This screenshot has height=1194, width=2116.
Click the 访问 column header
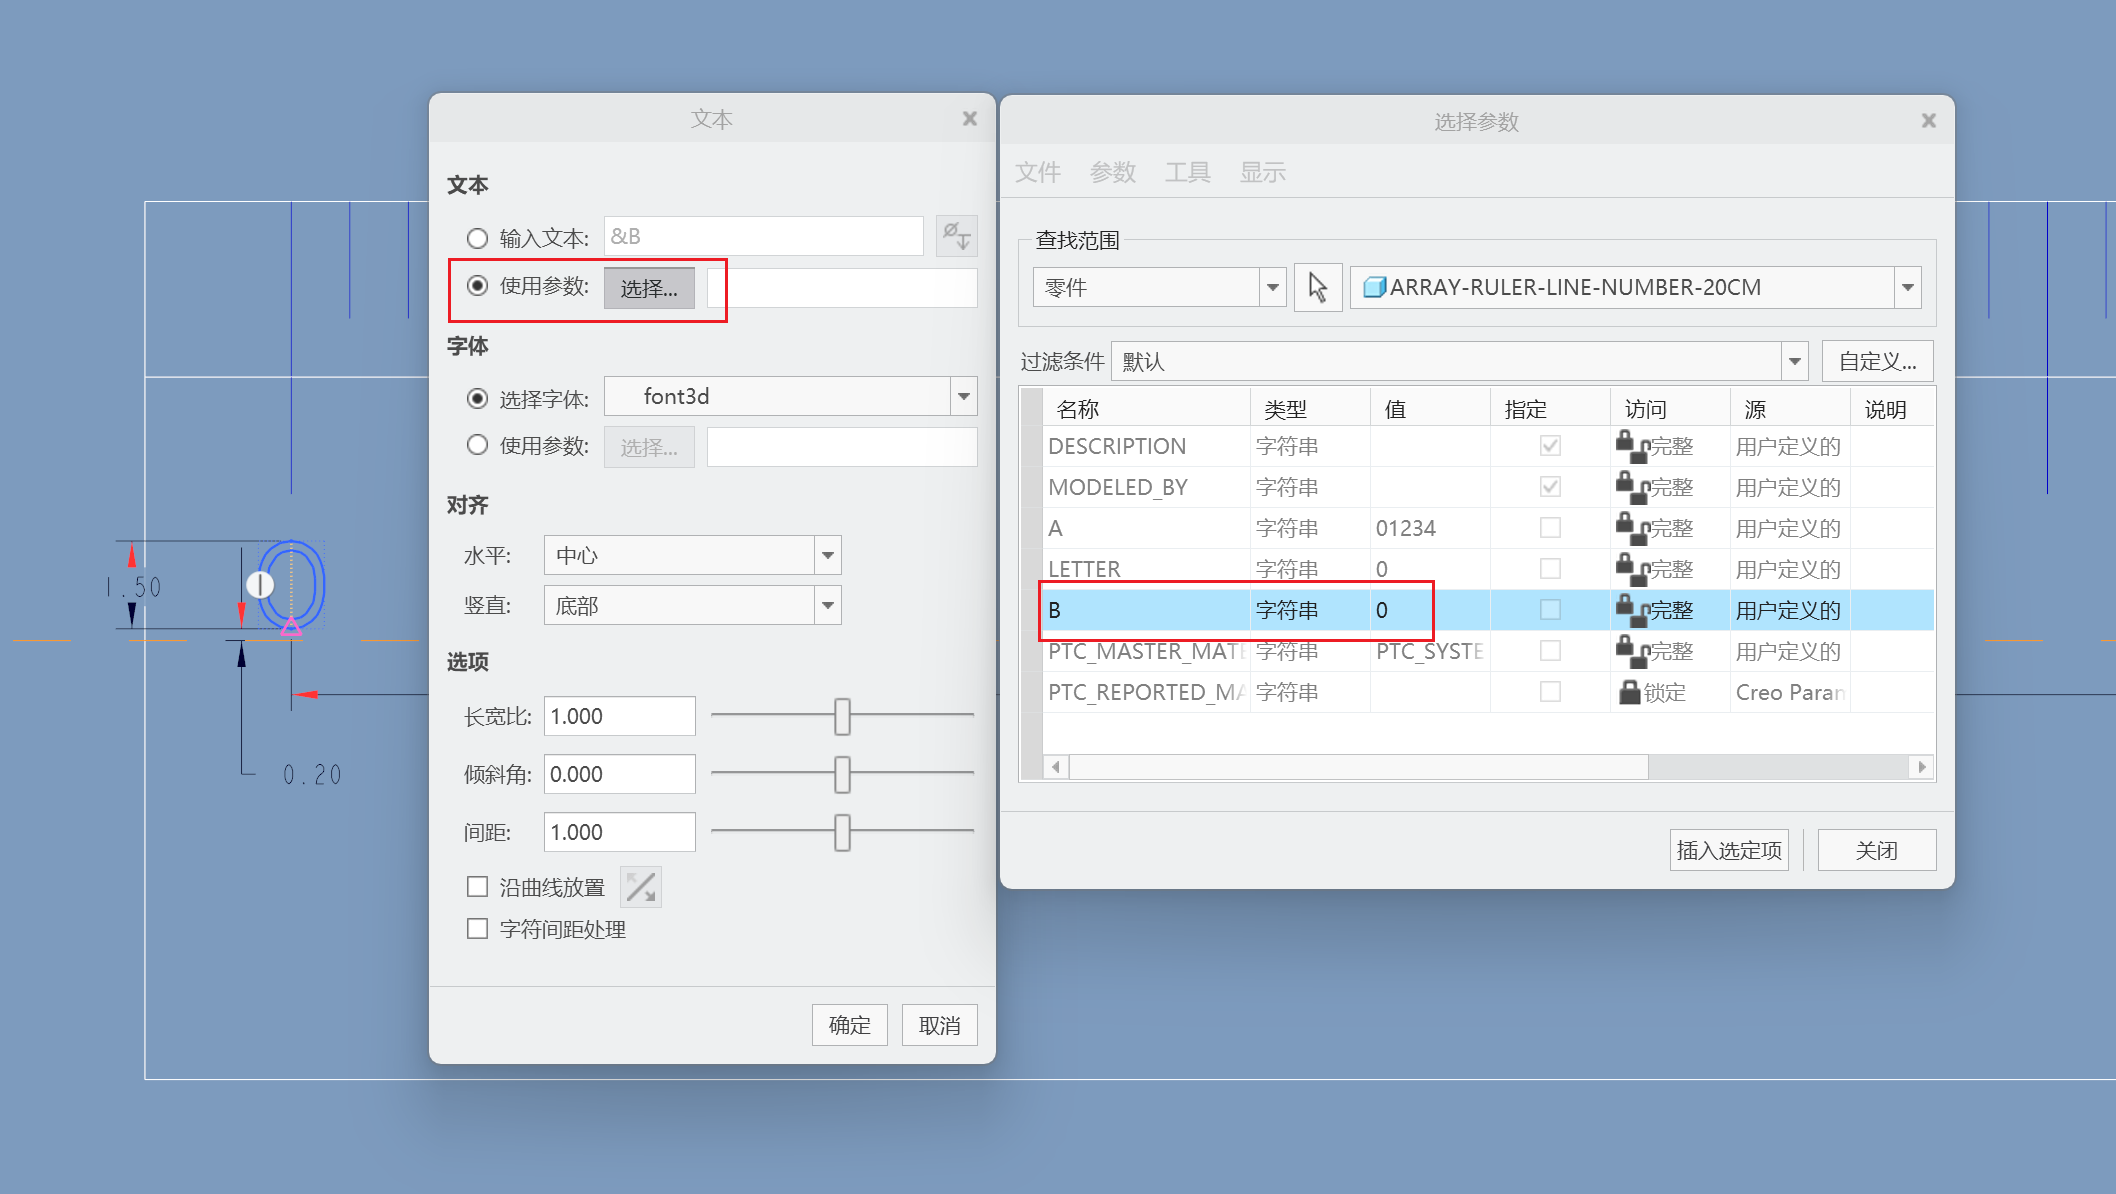coord(1670,409)
